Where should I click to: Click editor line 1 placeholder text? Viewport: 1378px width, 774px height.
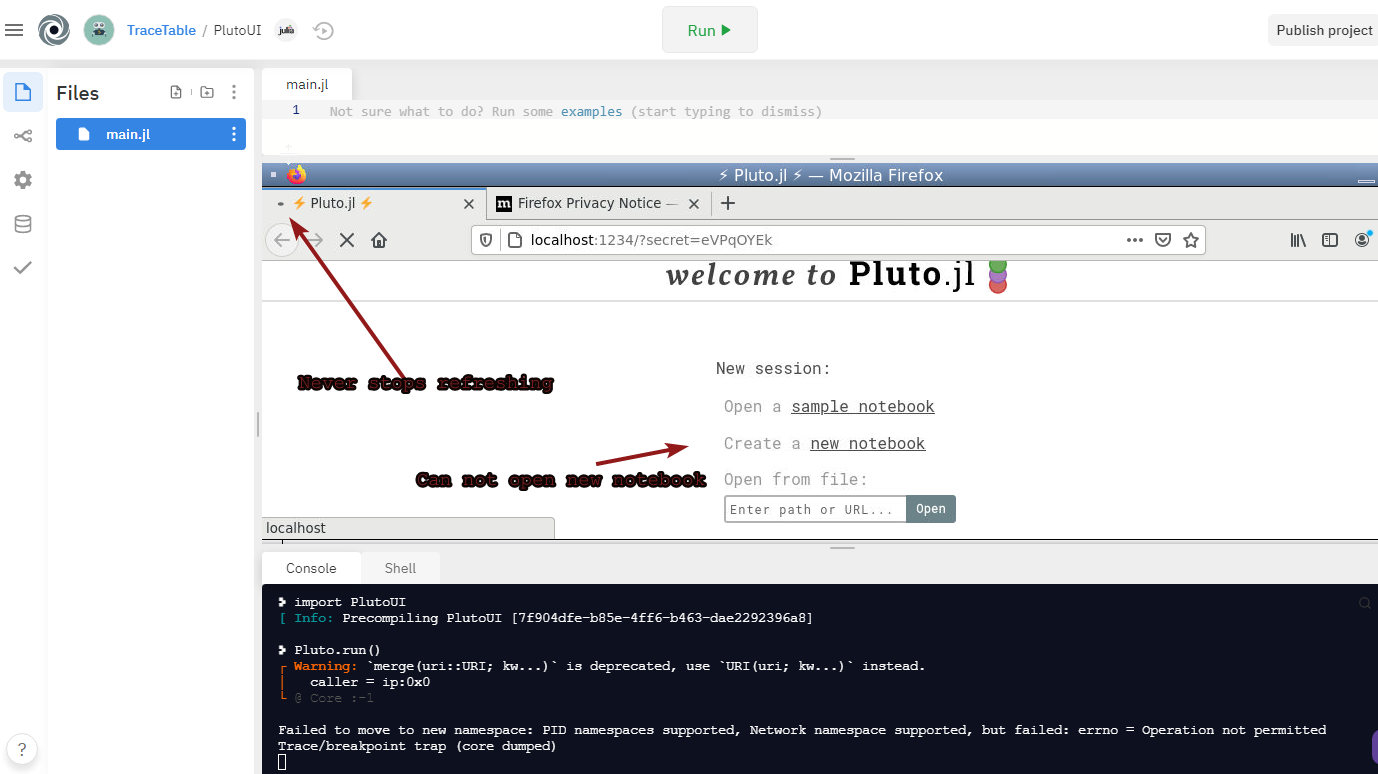tap(575, 111)
